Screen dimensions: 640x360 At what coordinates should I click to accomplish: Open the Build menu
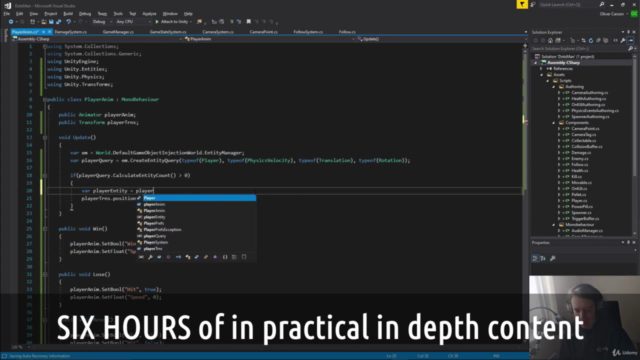point(68,14)
